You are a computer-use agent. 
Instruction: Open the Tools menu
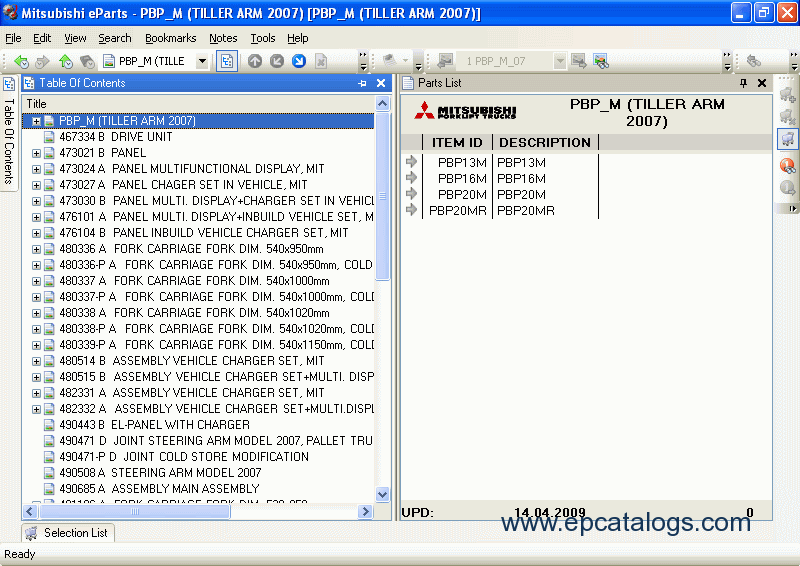coord(263,38)
